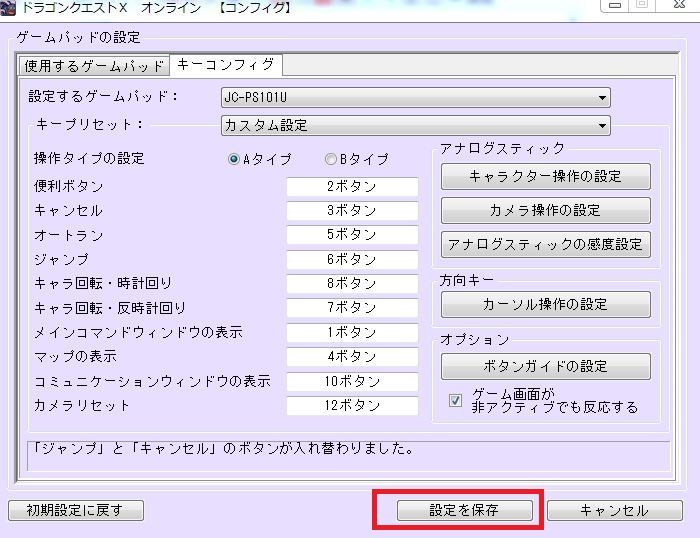700x538 pixels.
Task: Click the 便利ボタン row label
Action: pyautogui.click(x=69, y=186)
